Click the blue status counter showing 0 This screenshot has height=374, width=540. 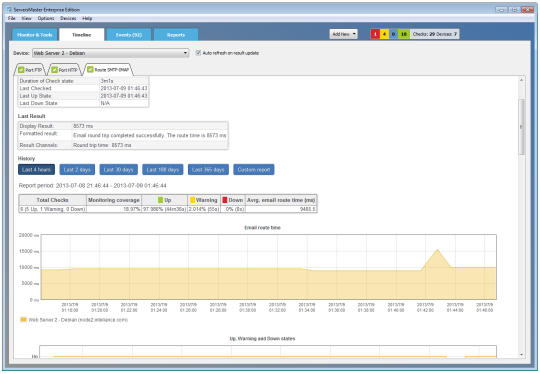click(x=393, y=34)
